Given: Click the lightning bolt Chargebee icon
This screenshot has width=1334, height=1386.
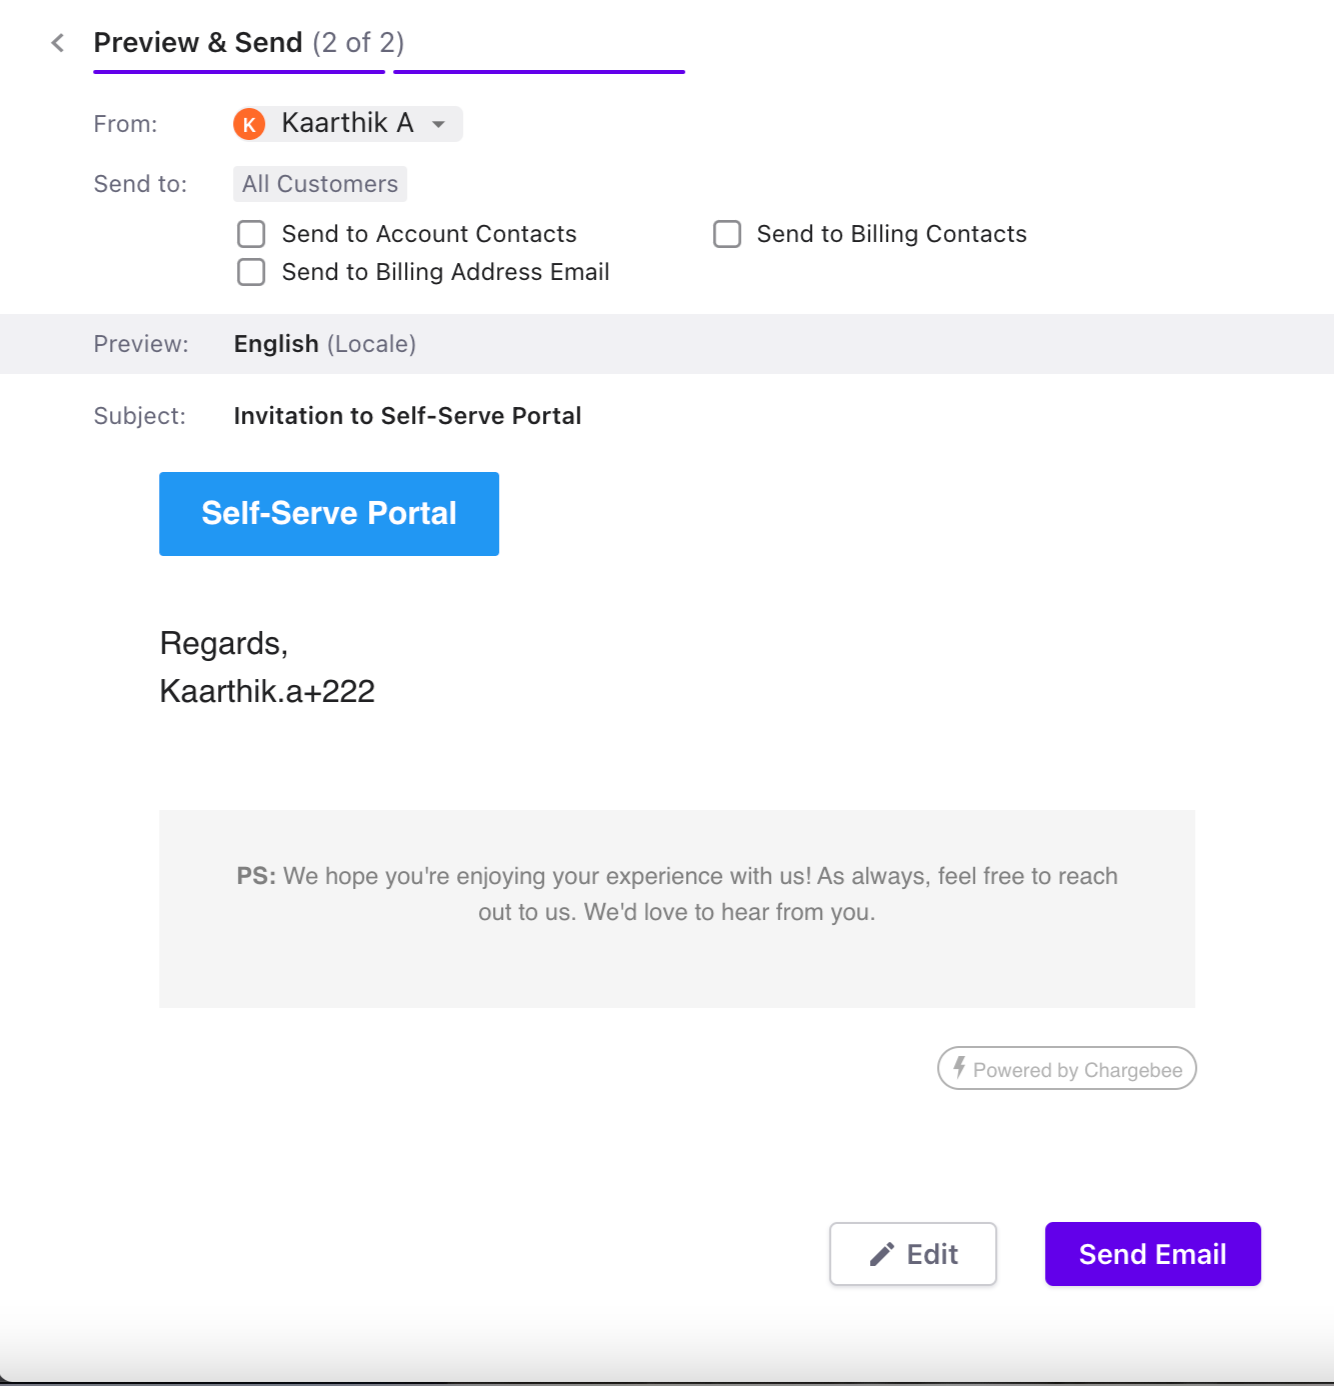Looking at the screenshot, I should click(959, 1068).
